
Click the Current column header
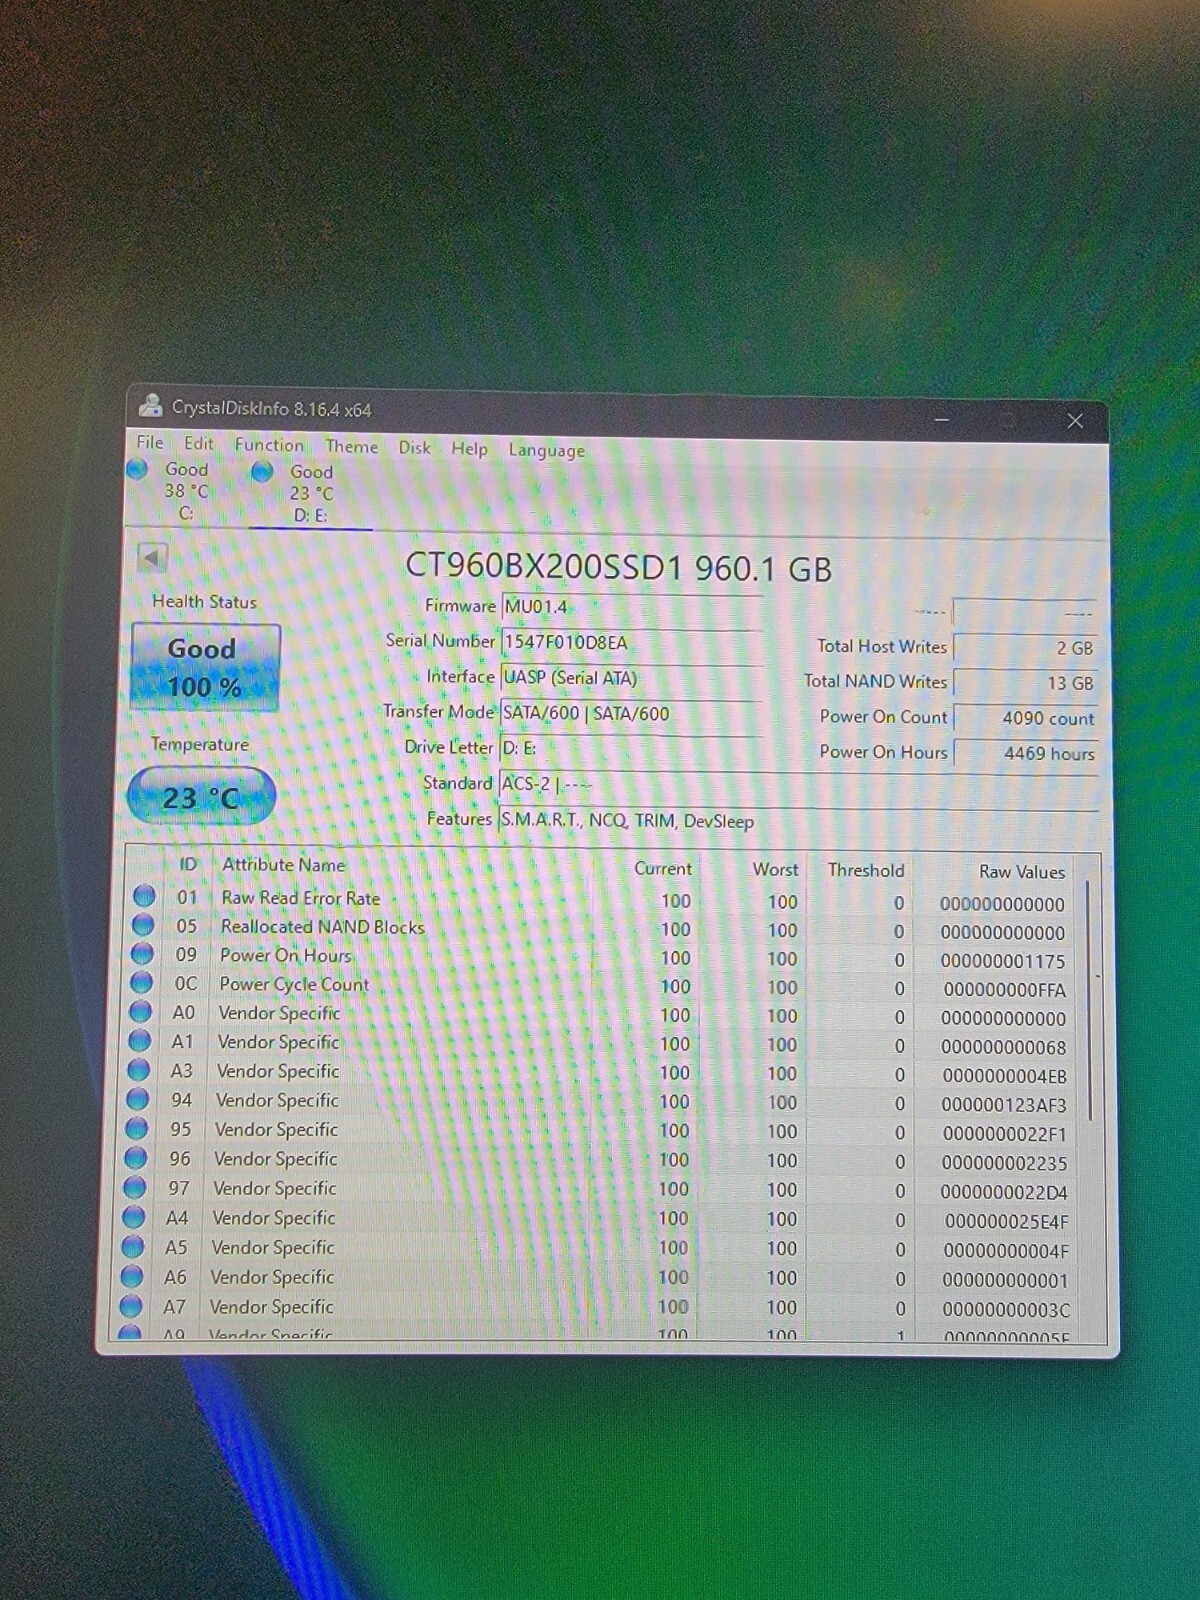coord(662,868)
